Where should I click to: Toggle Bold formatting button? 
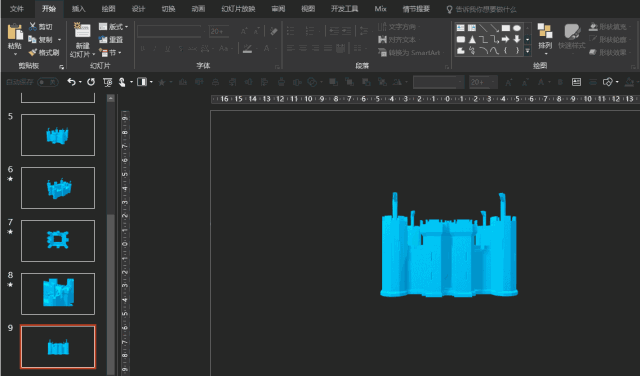tap(142, 49)
